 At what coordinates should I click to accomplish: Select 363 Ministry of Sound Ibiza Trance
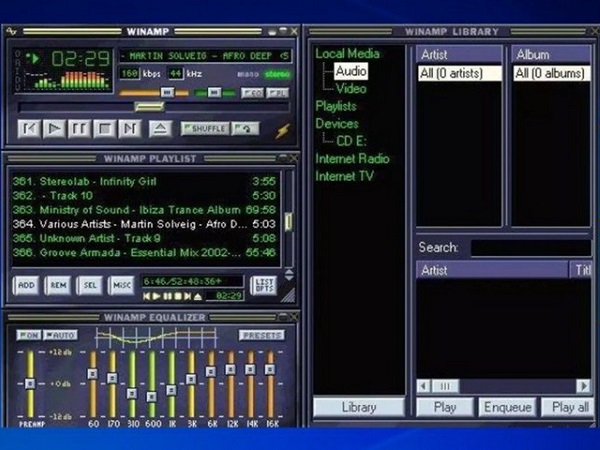(x=144, y=210)
